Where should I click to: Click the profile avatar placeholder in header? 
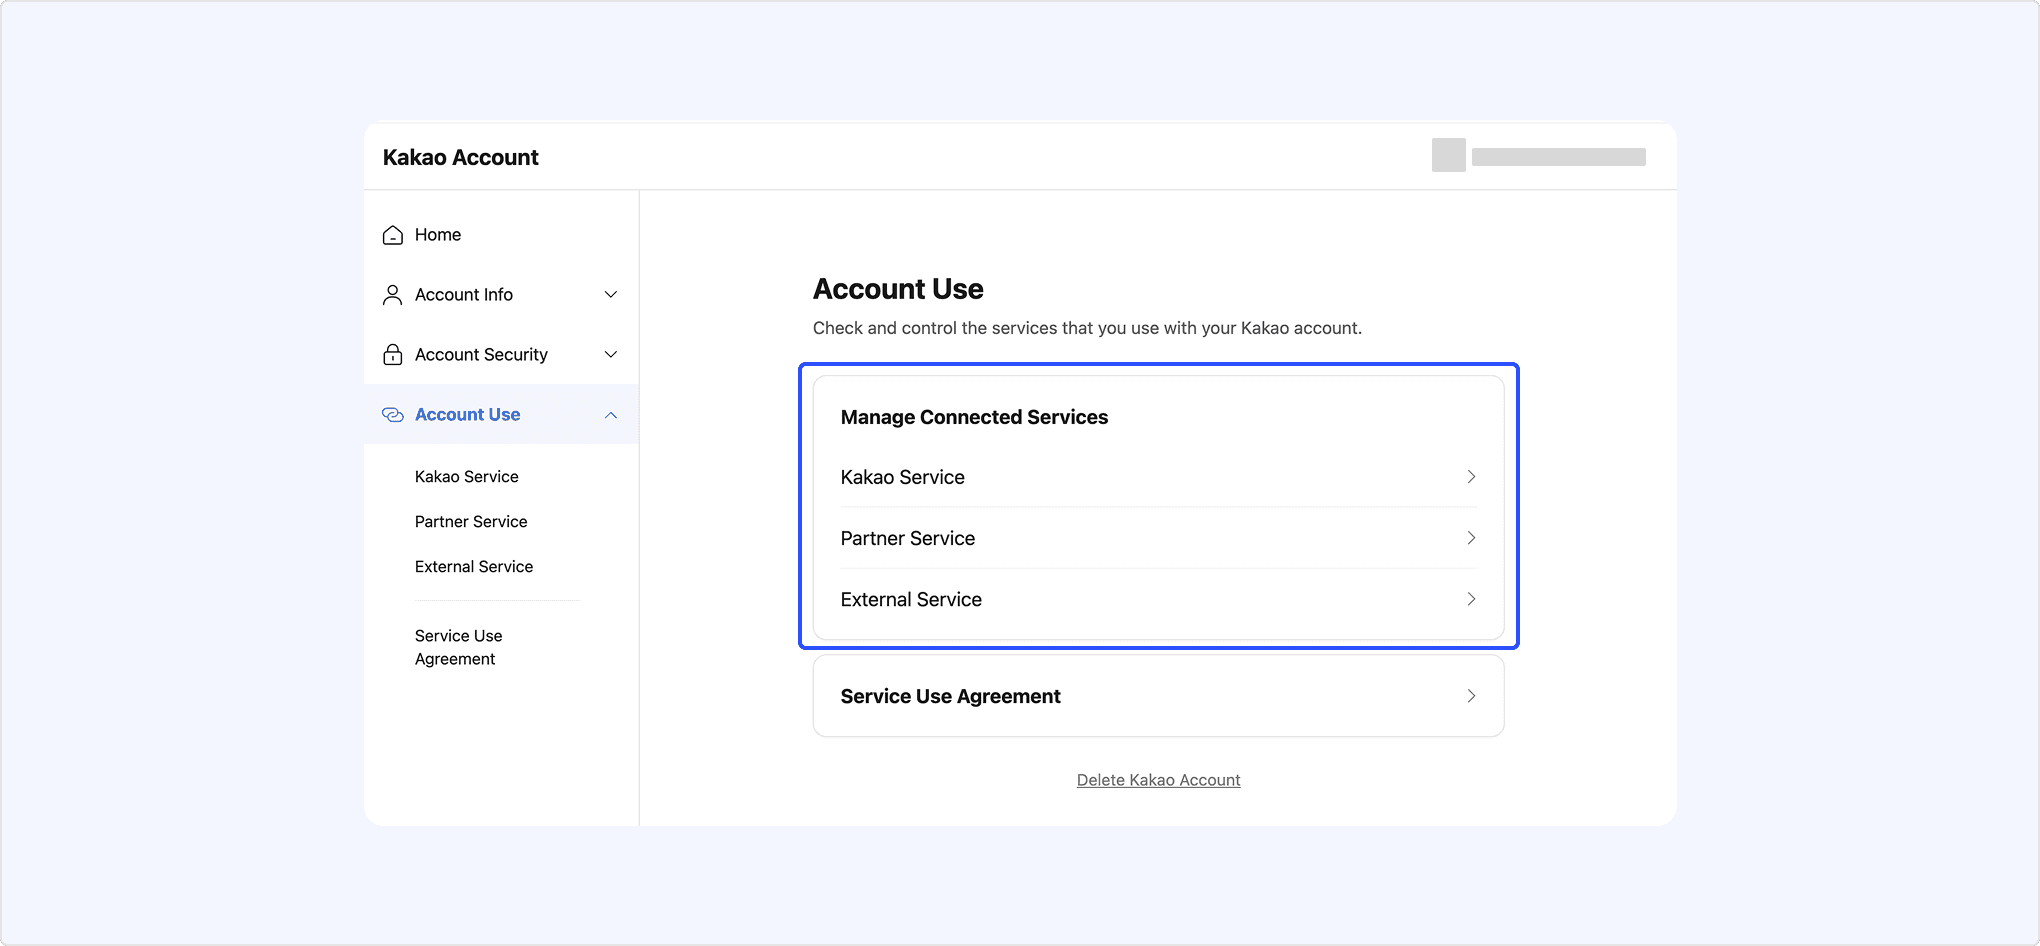pos(1448,155)
